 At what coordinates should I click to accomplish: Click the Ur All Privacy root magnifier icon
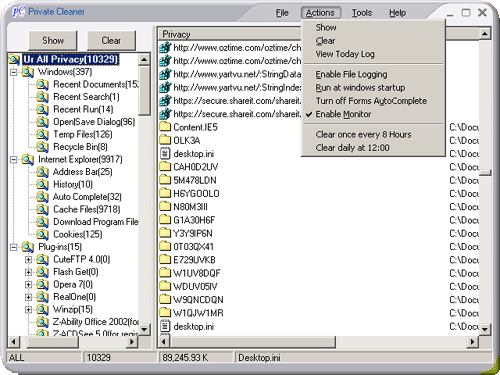click(x=15, y=59)
